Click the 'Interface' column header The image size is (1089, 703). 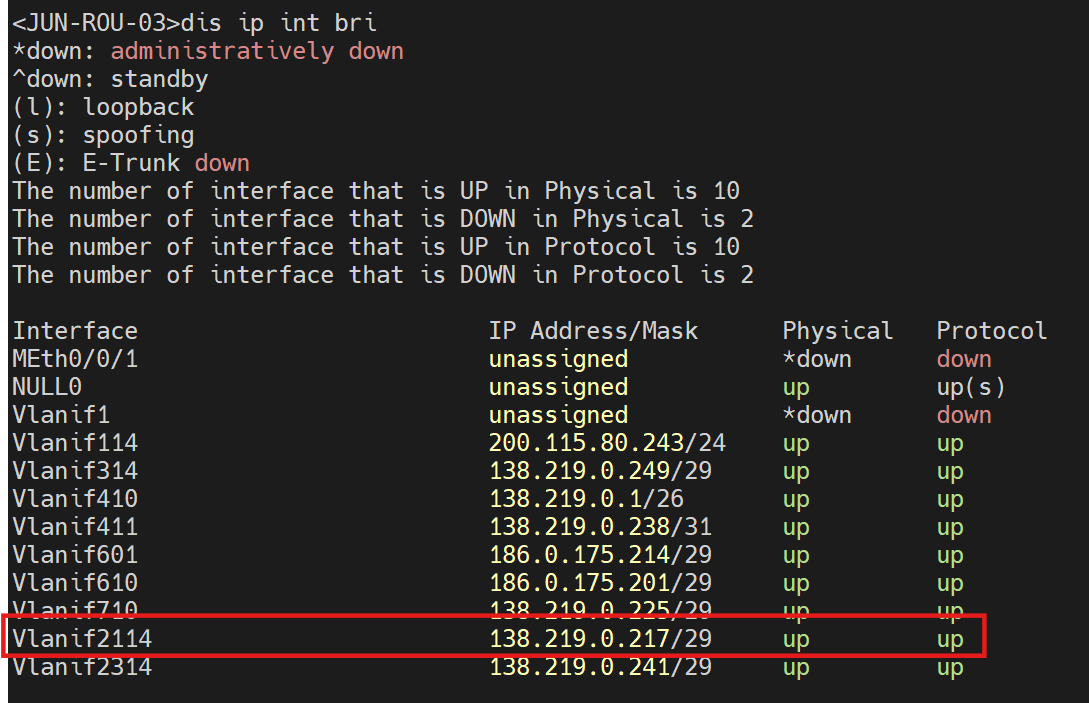[75, 331]
